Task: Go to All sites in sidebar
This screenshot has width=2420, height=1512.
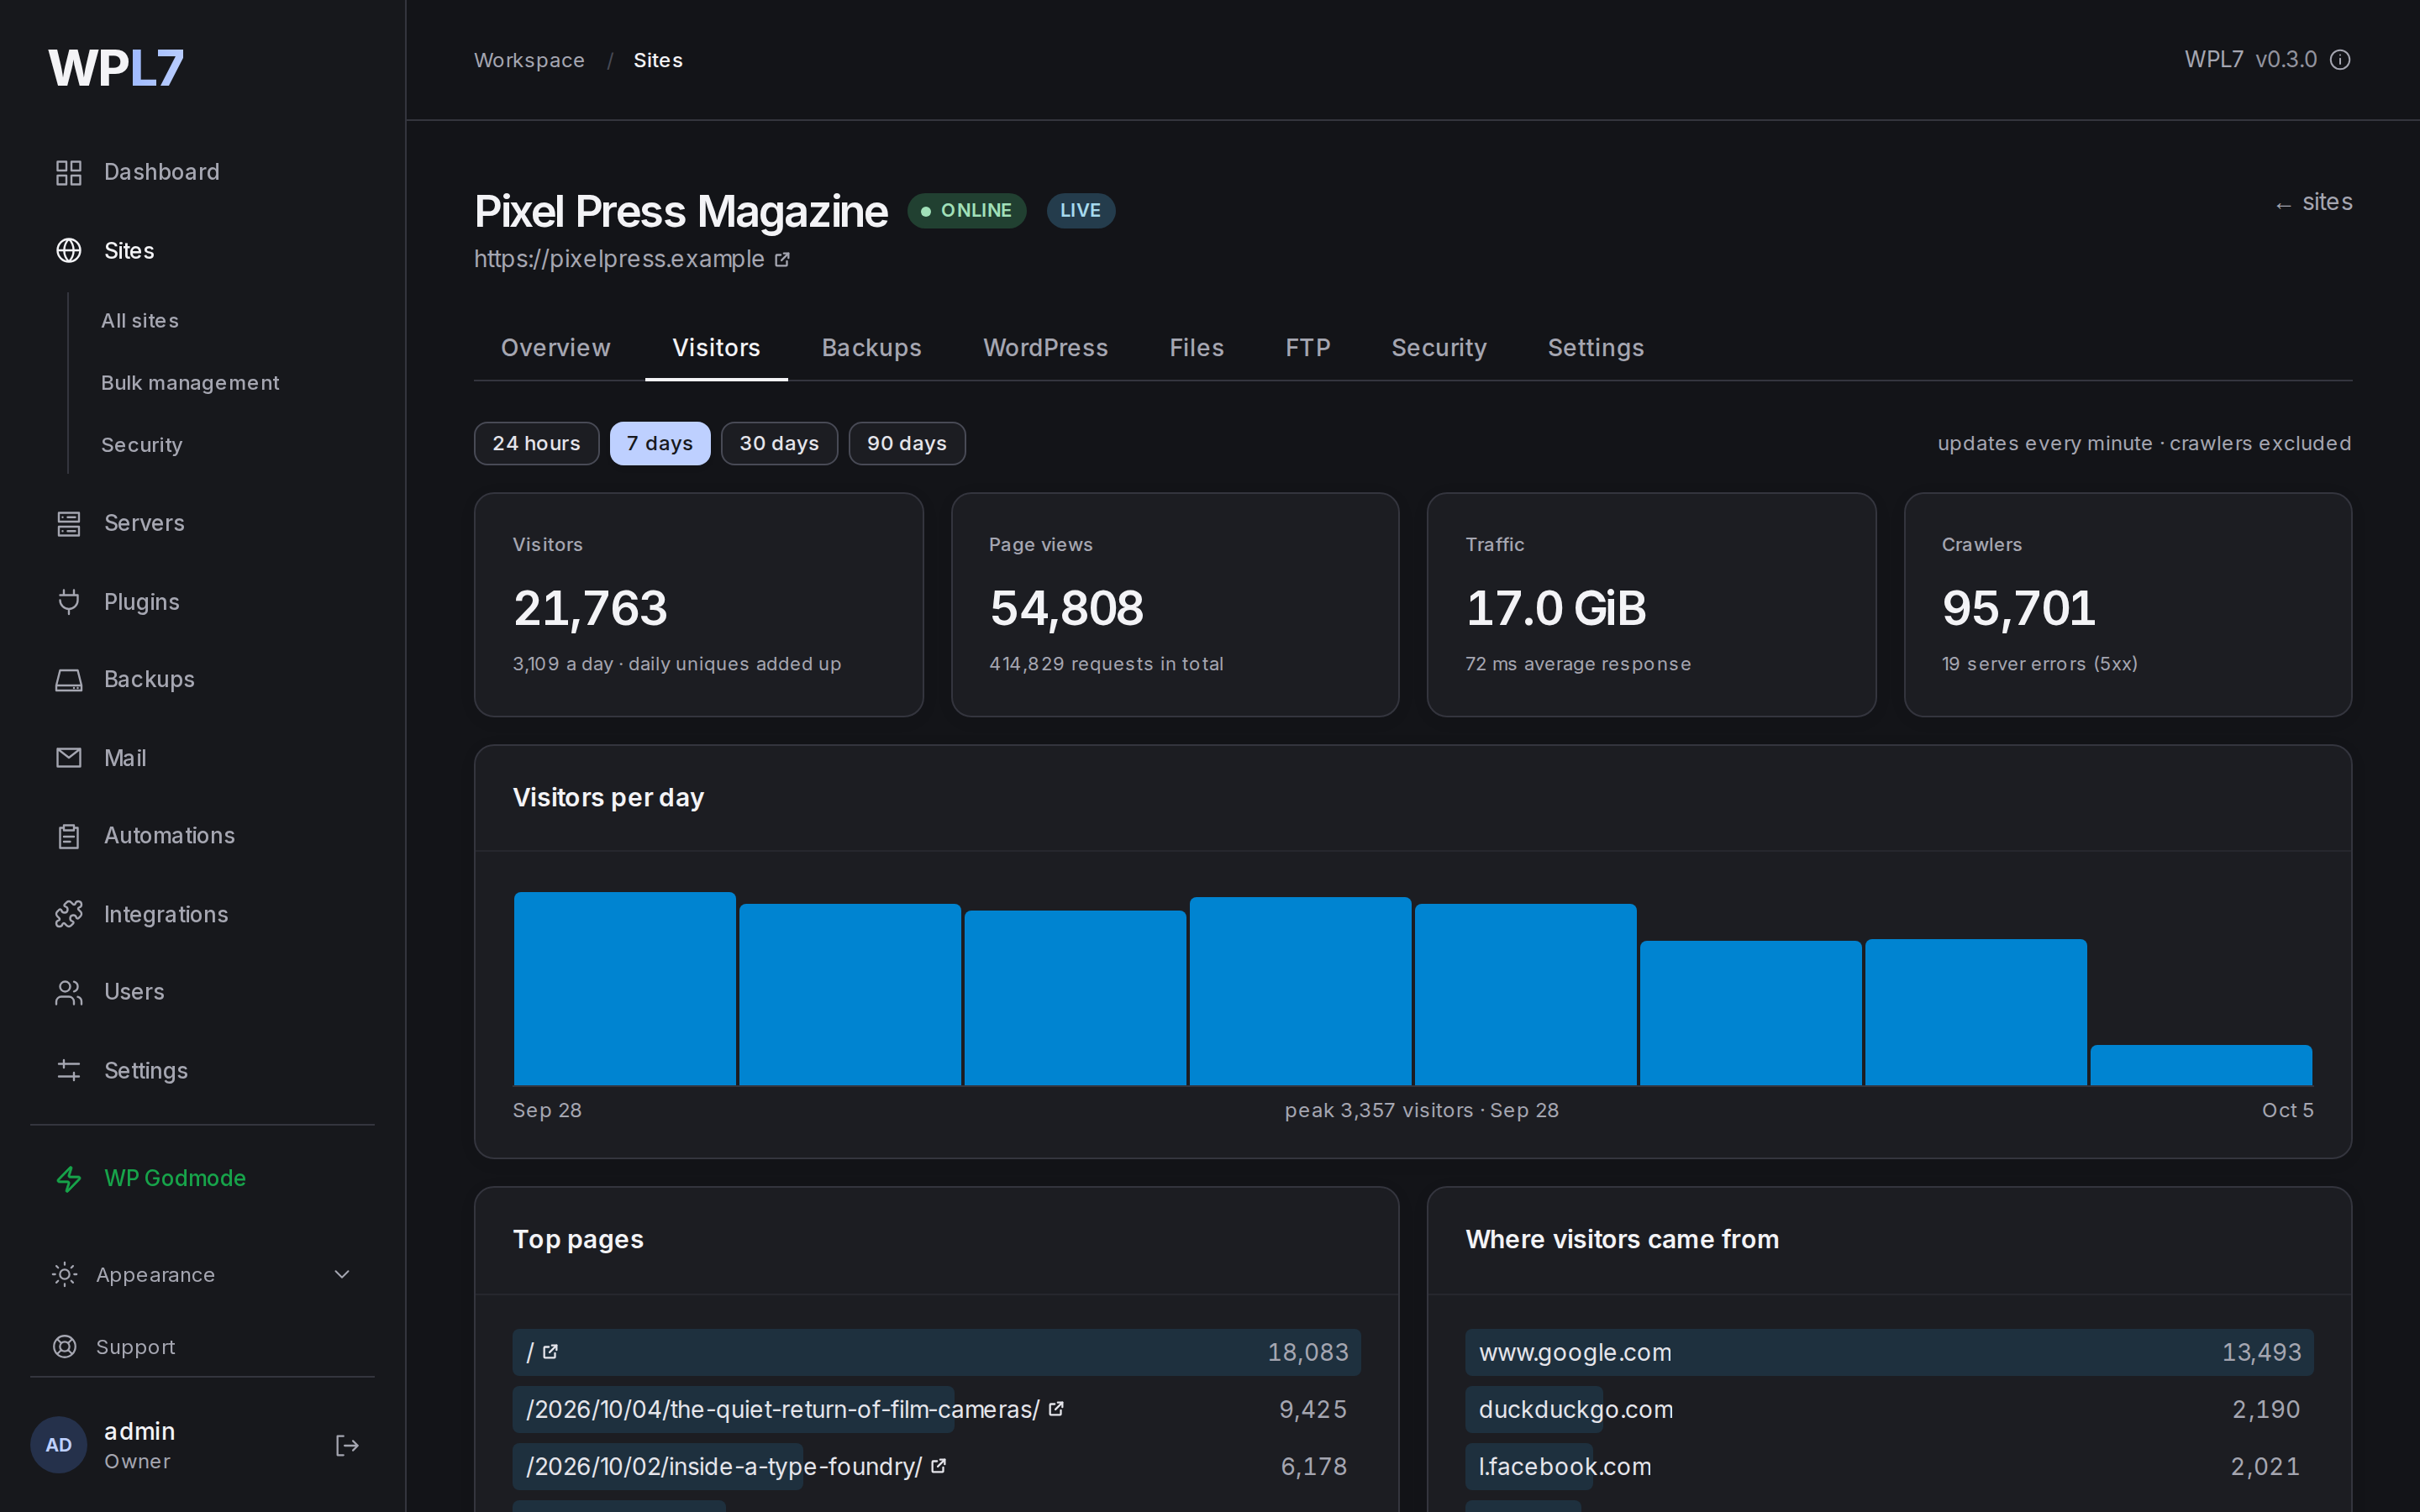Action: [140, 321]
